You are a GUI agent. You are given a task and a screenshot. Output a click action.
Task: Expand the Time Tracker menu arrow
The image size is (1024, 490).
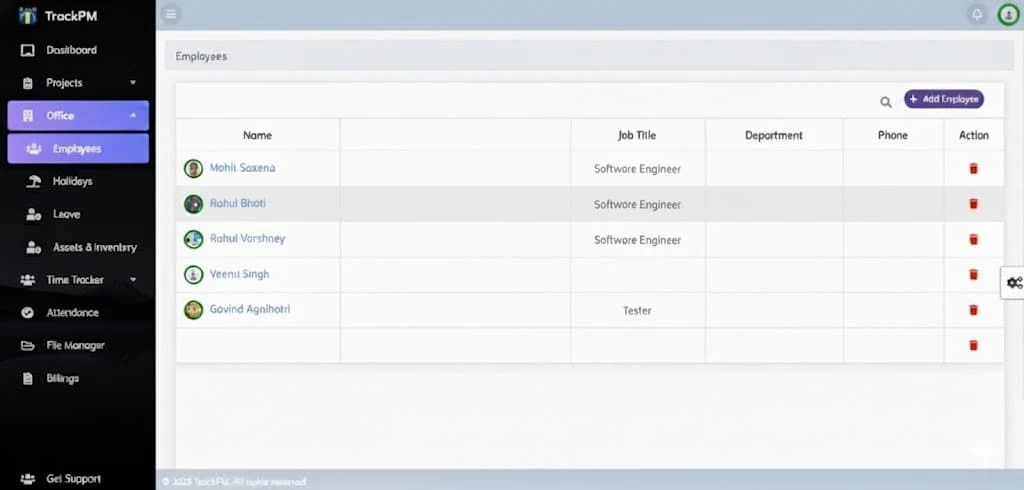(x=133, y=280)
